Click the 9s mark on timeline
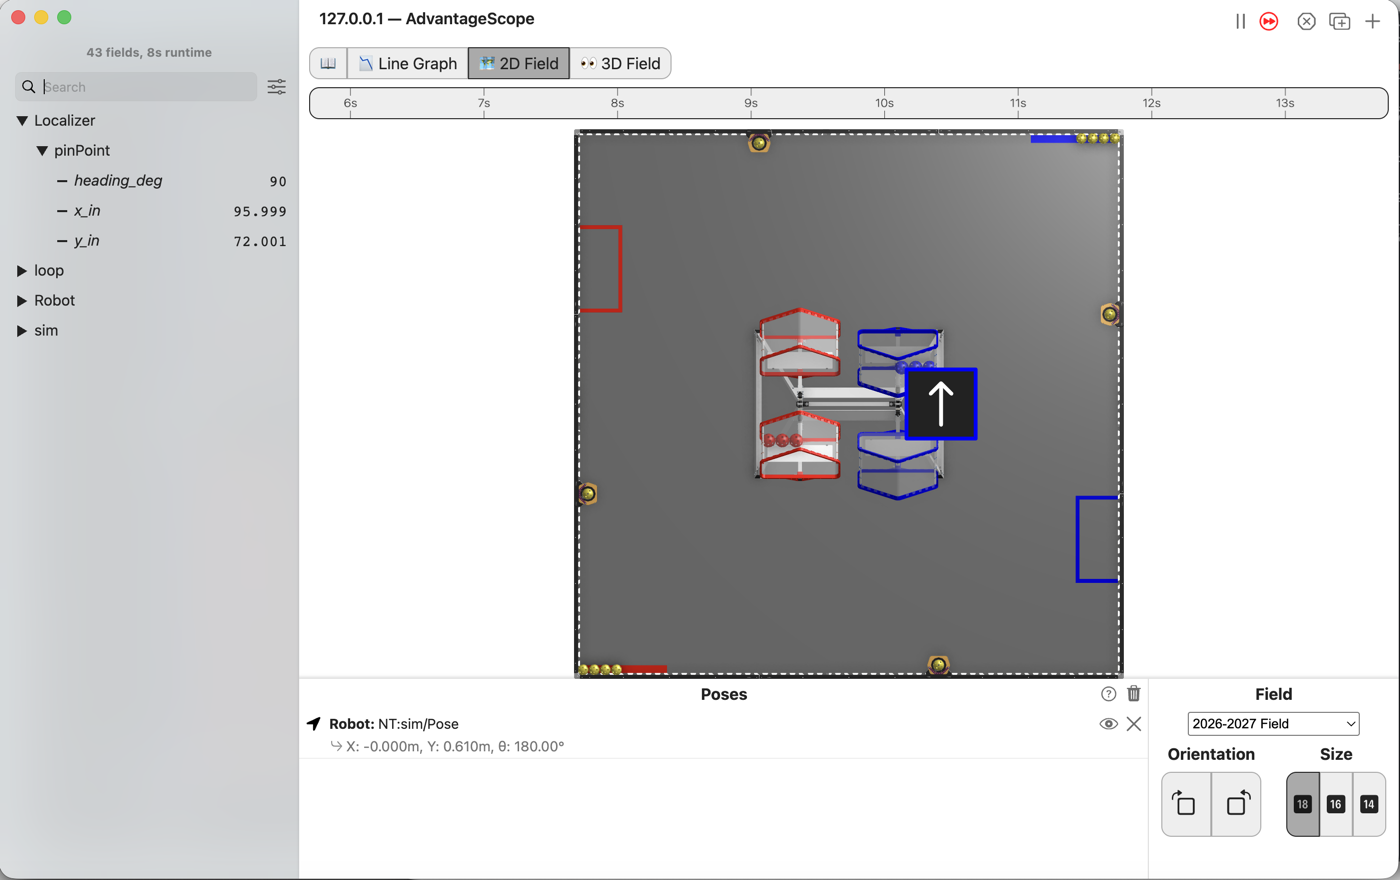The height and width of the screenshot is (880, 1400). click(x=751, y=103)
